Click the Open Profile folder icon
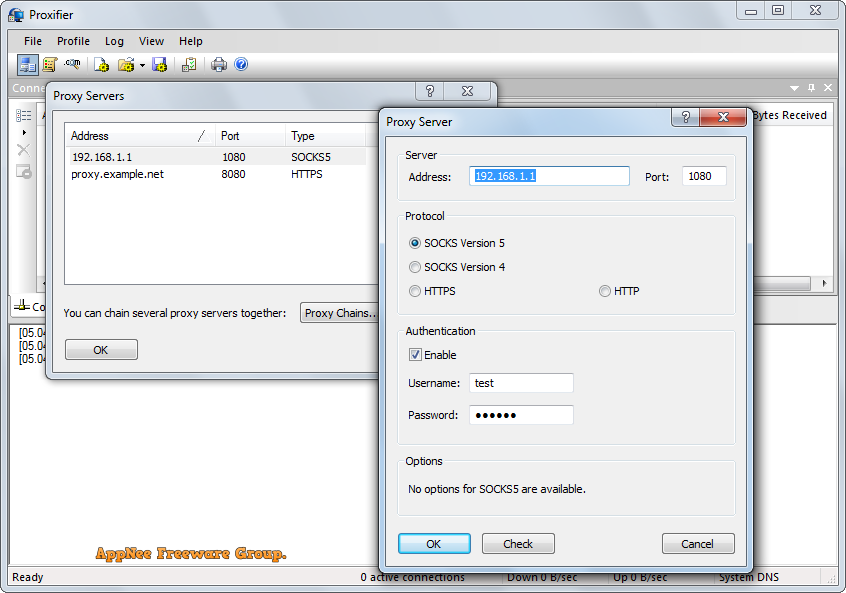The image size is (846, 593). (125, 65)
